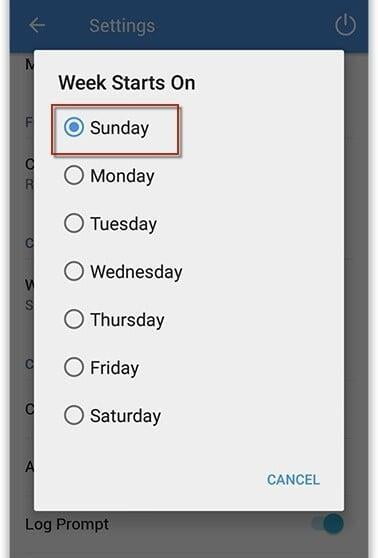Click the Monday label text
Viewport: 378px width, 558px height.
point(122,176)
